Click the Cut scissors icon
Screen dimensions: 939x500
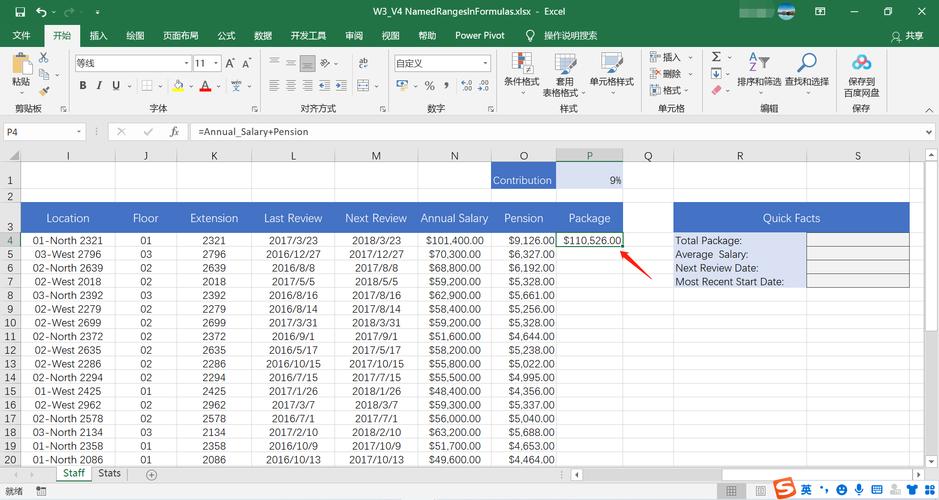[43, 57]
